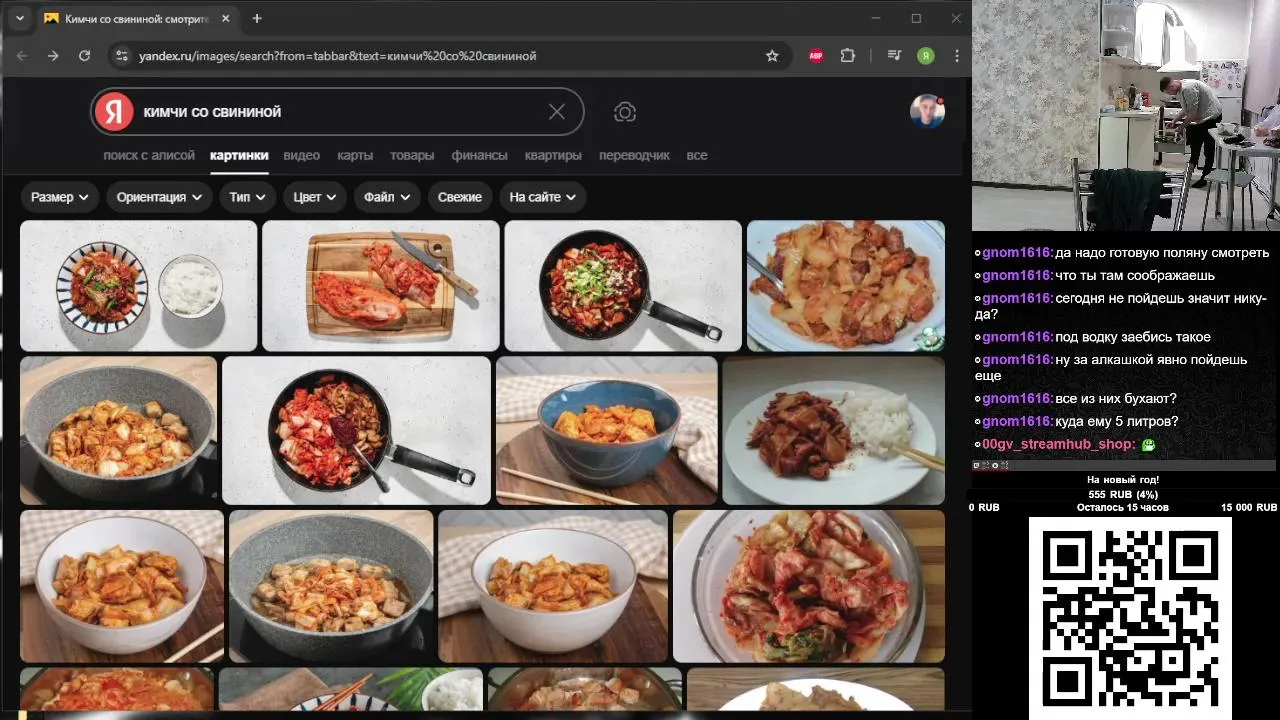Image resolution: width=1280 pixels, height=720 pixels.
Task: Open image of kimchi plate with rice bowl
Action: tap(139, 286)
